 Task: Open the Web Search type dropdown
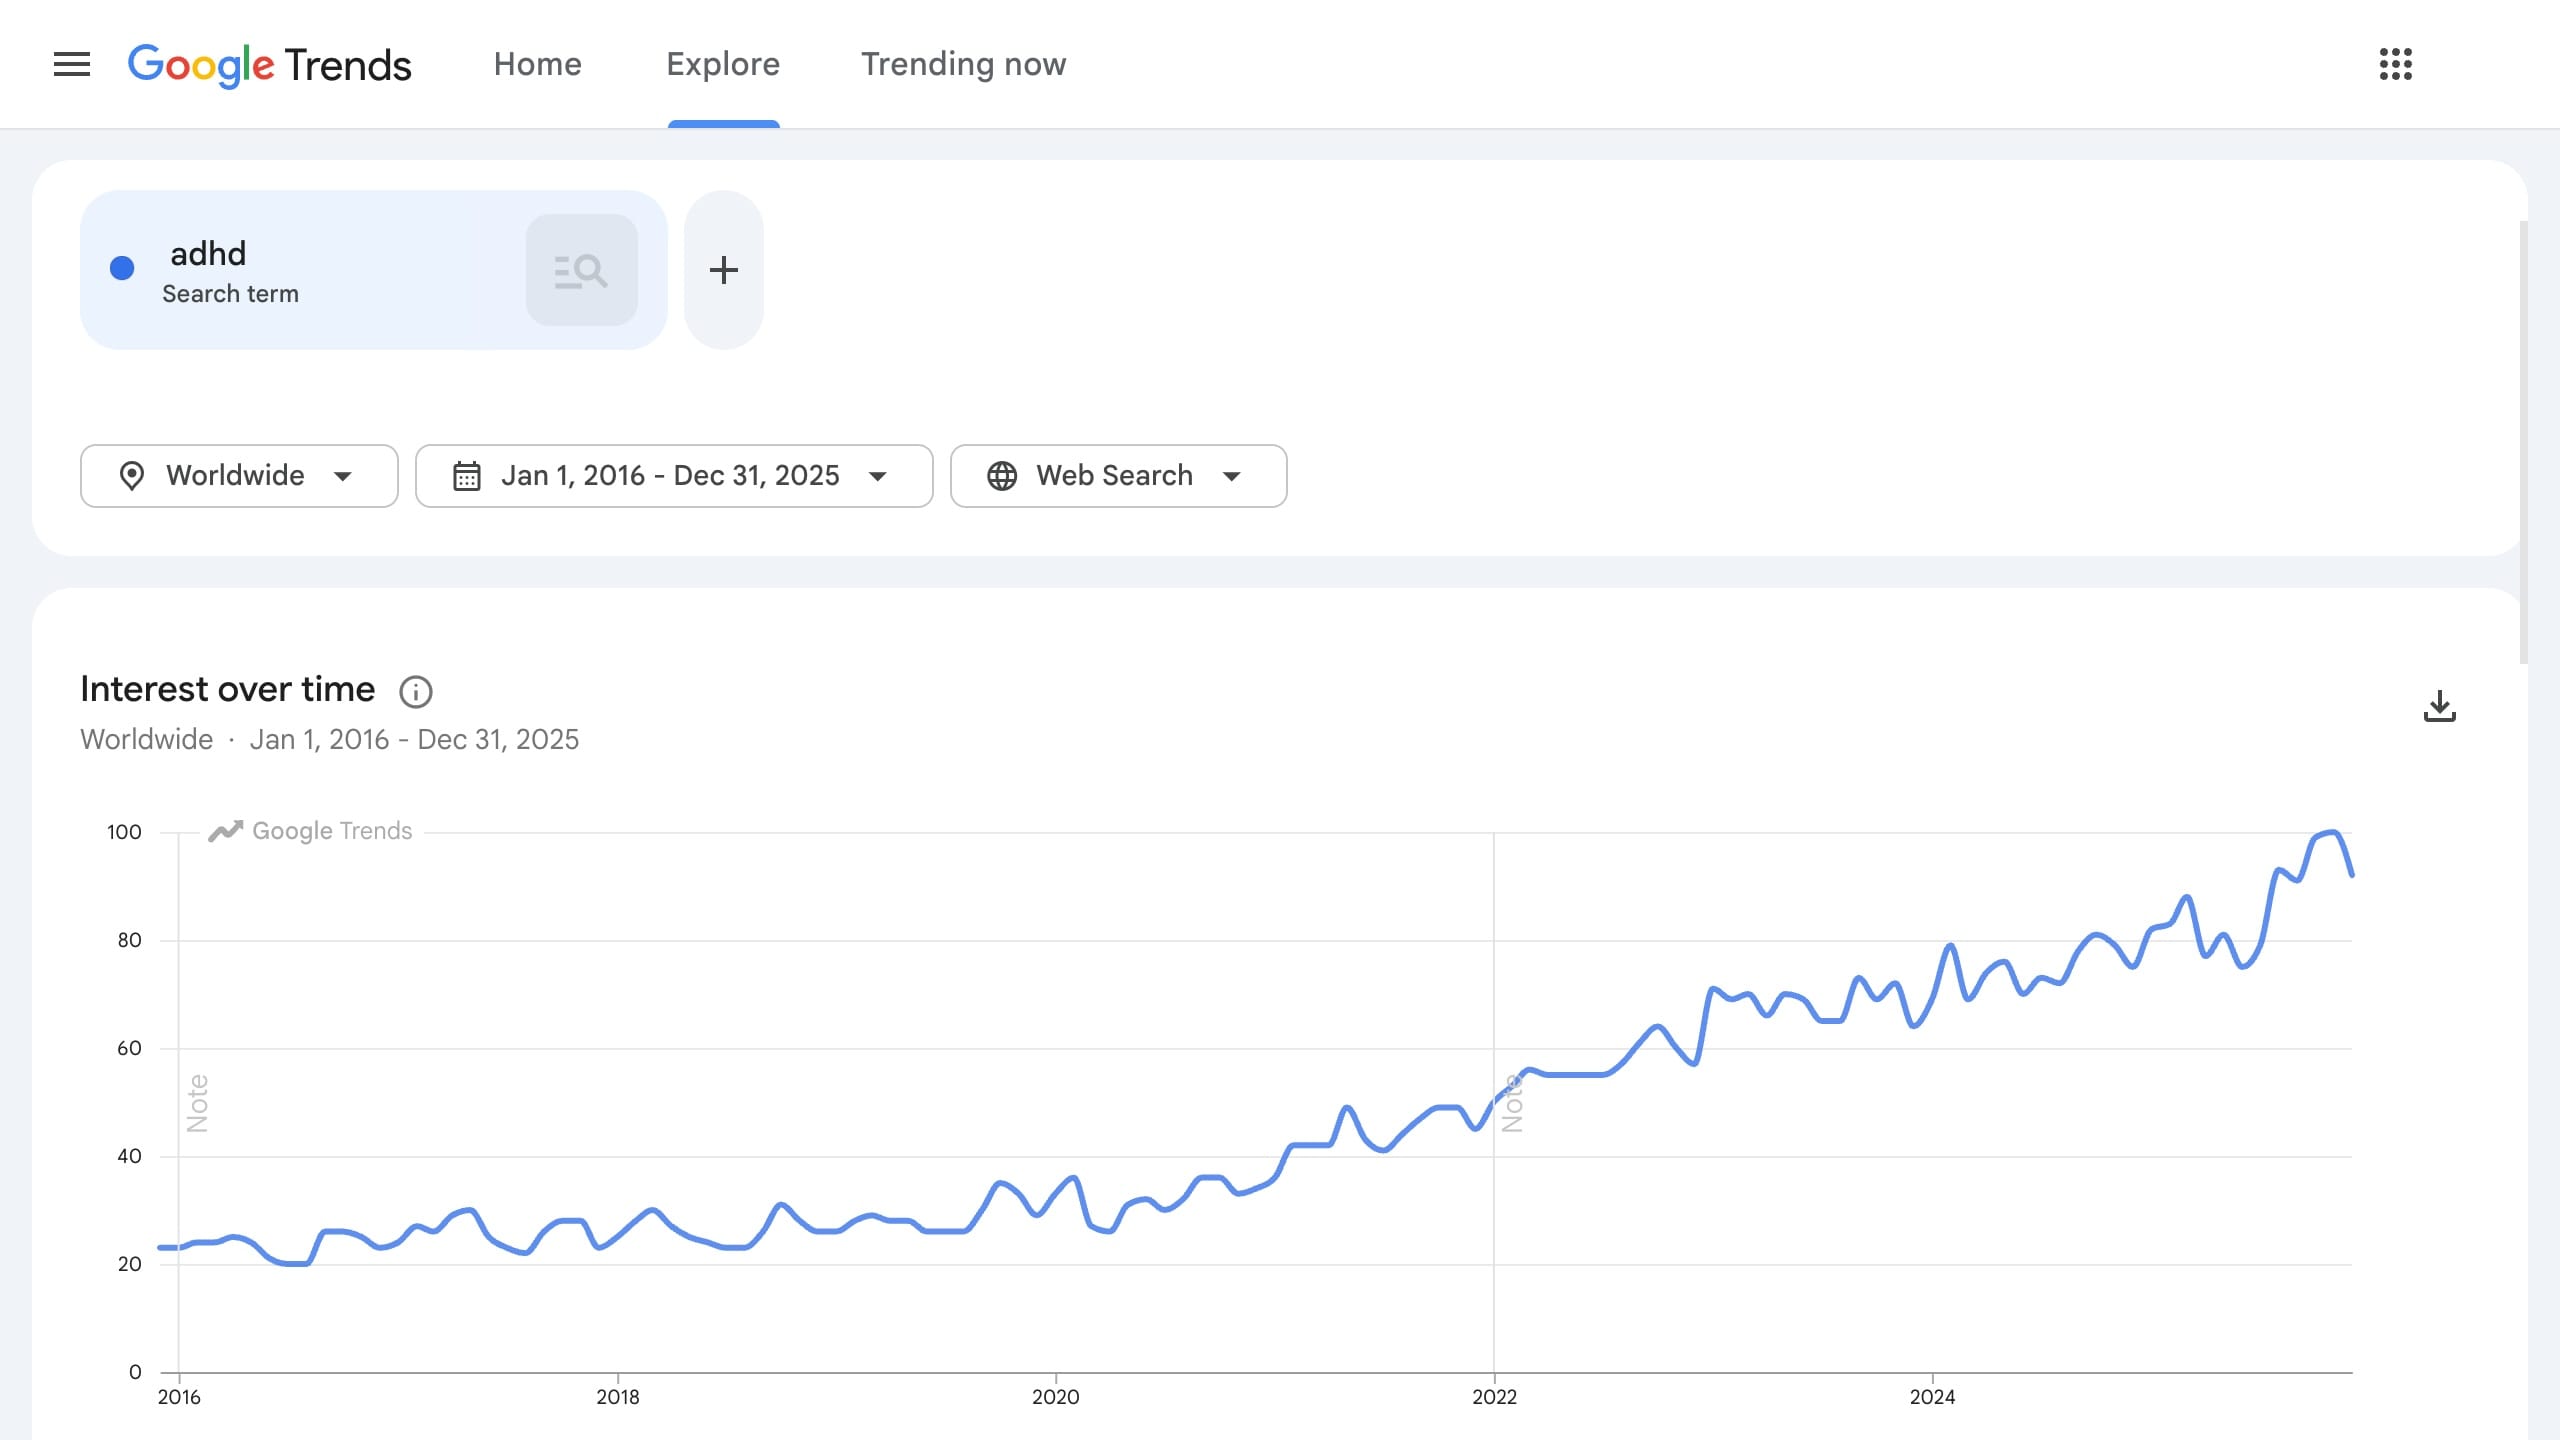coord(1118,476)
